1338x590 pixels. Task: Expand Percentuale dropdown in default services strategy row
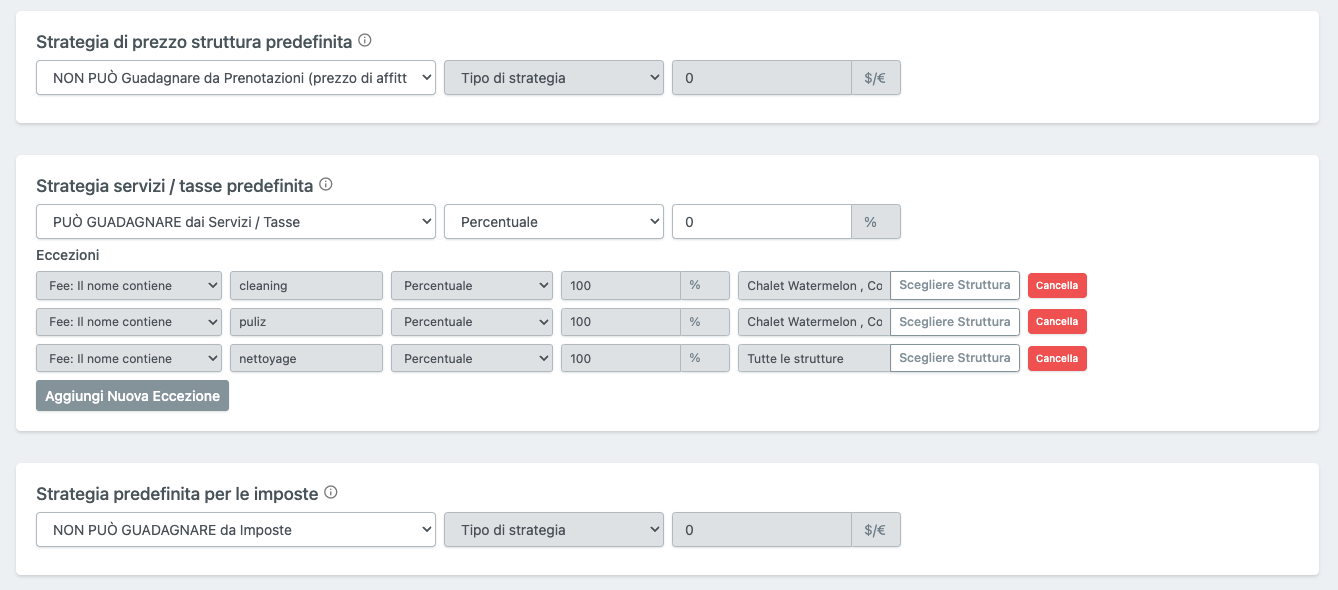pyautogui.click(x=553, y=222)
